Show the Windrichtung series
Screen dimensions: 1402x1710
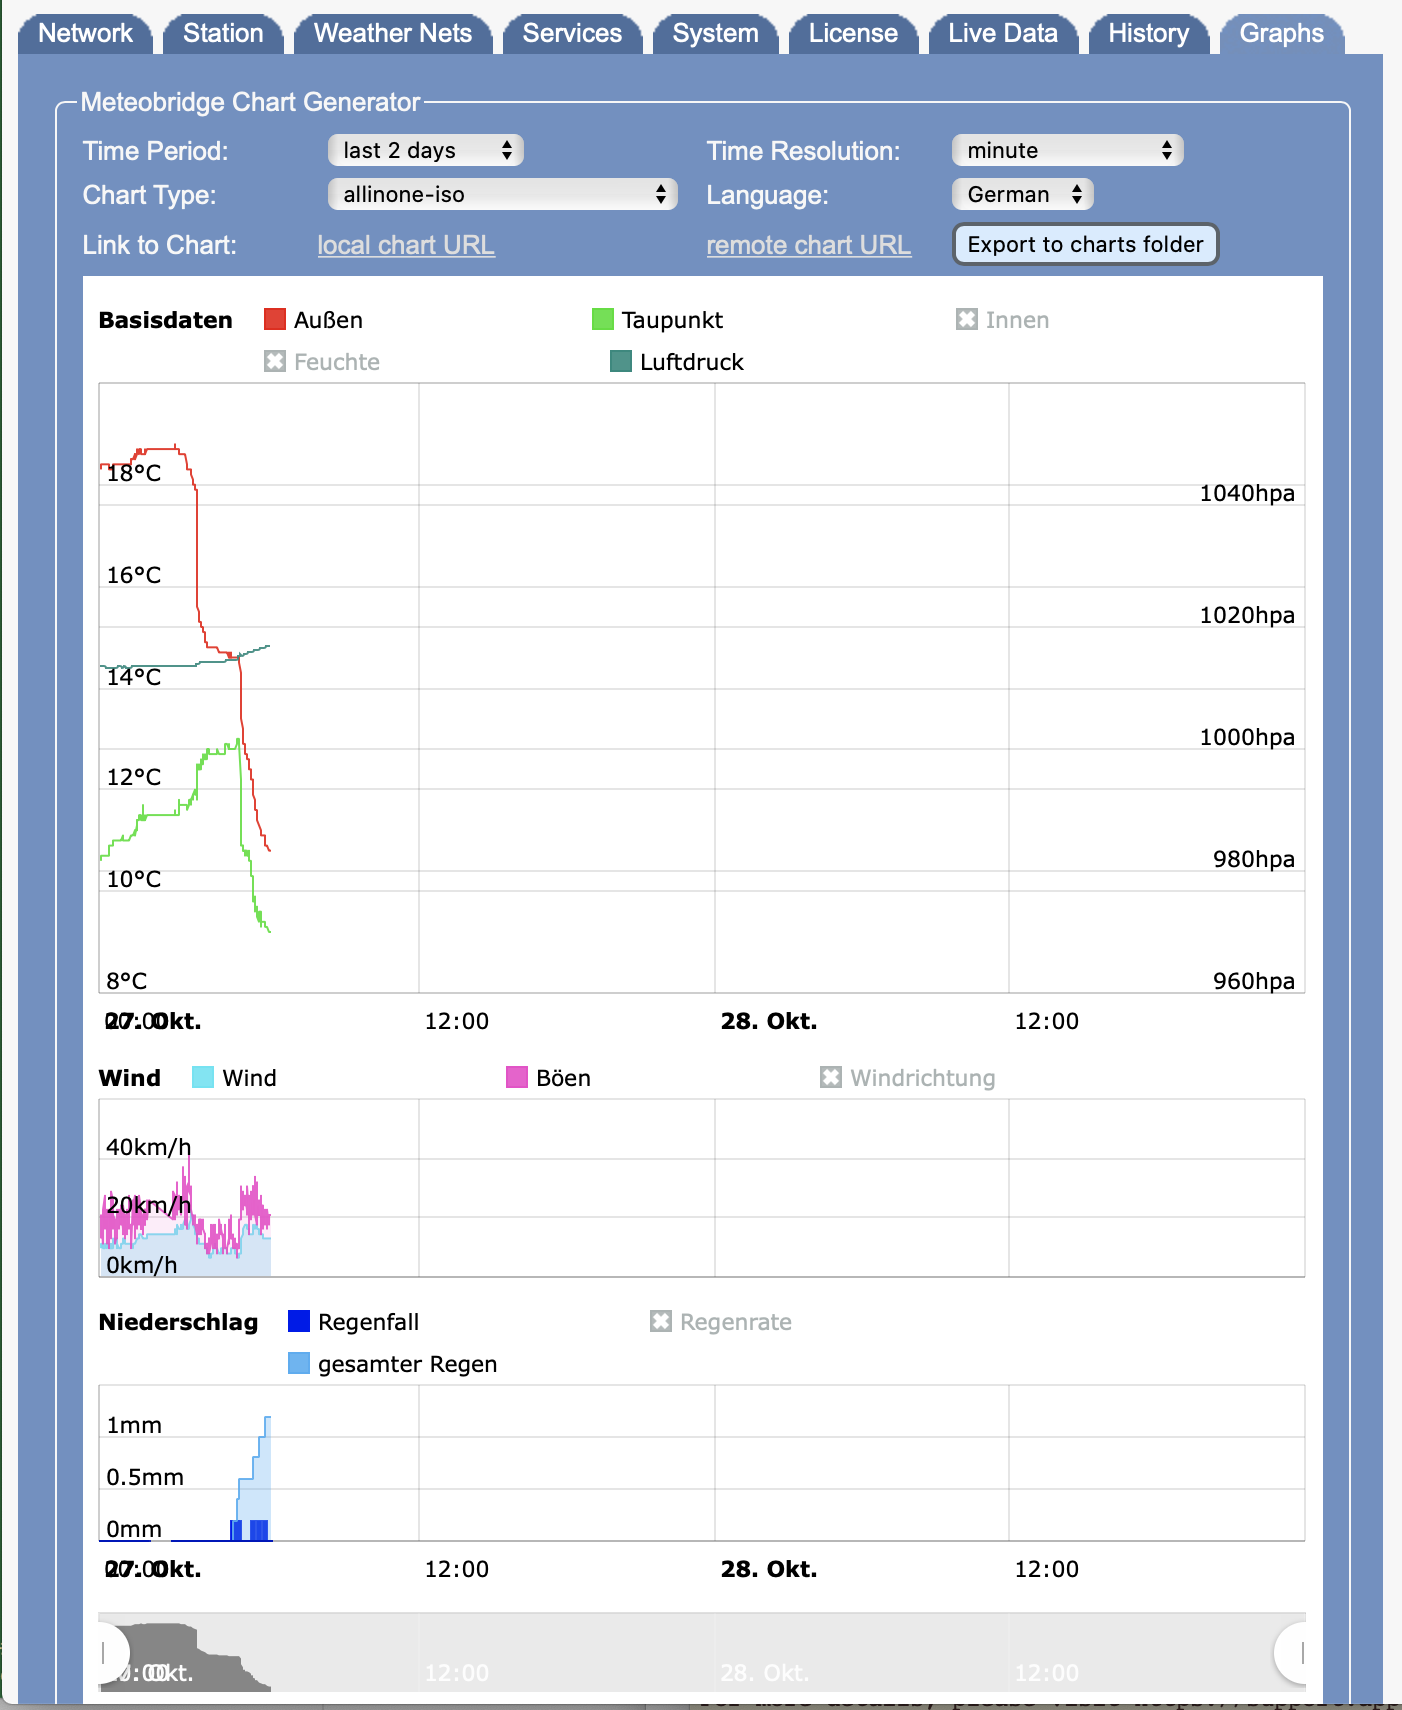pos(831,1078)
